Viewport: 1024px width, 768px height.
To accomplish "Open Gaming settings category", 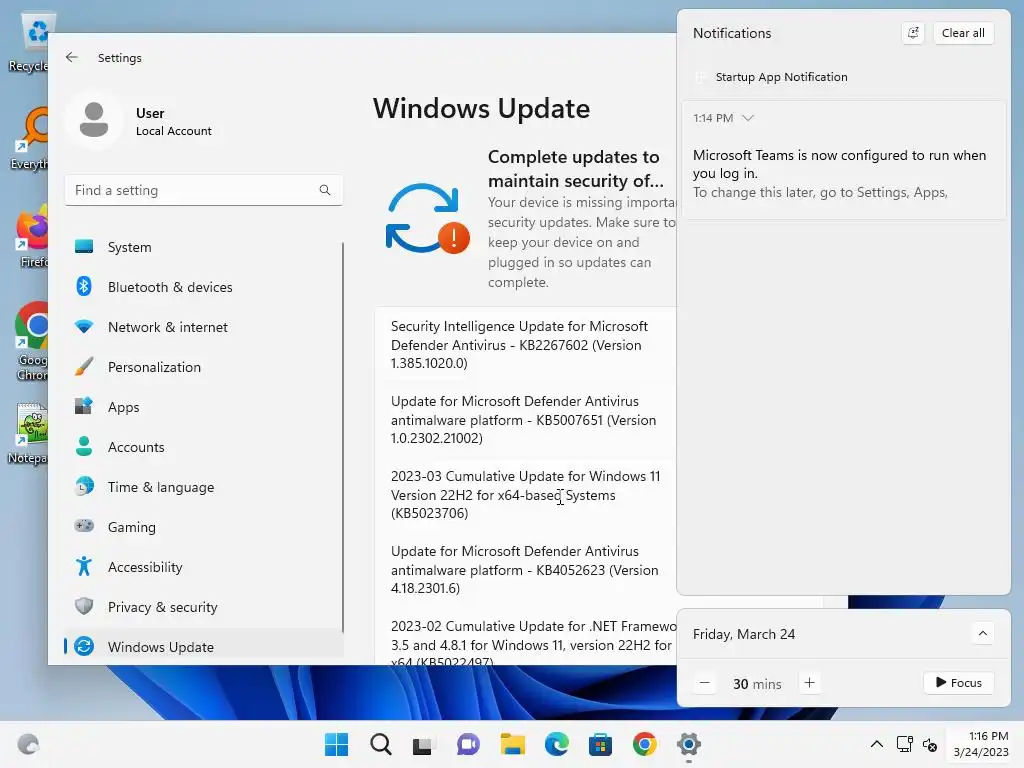I will coord(204,526).
